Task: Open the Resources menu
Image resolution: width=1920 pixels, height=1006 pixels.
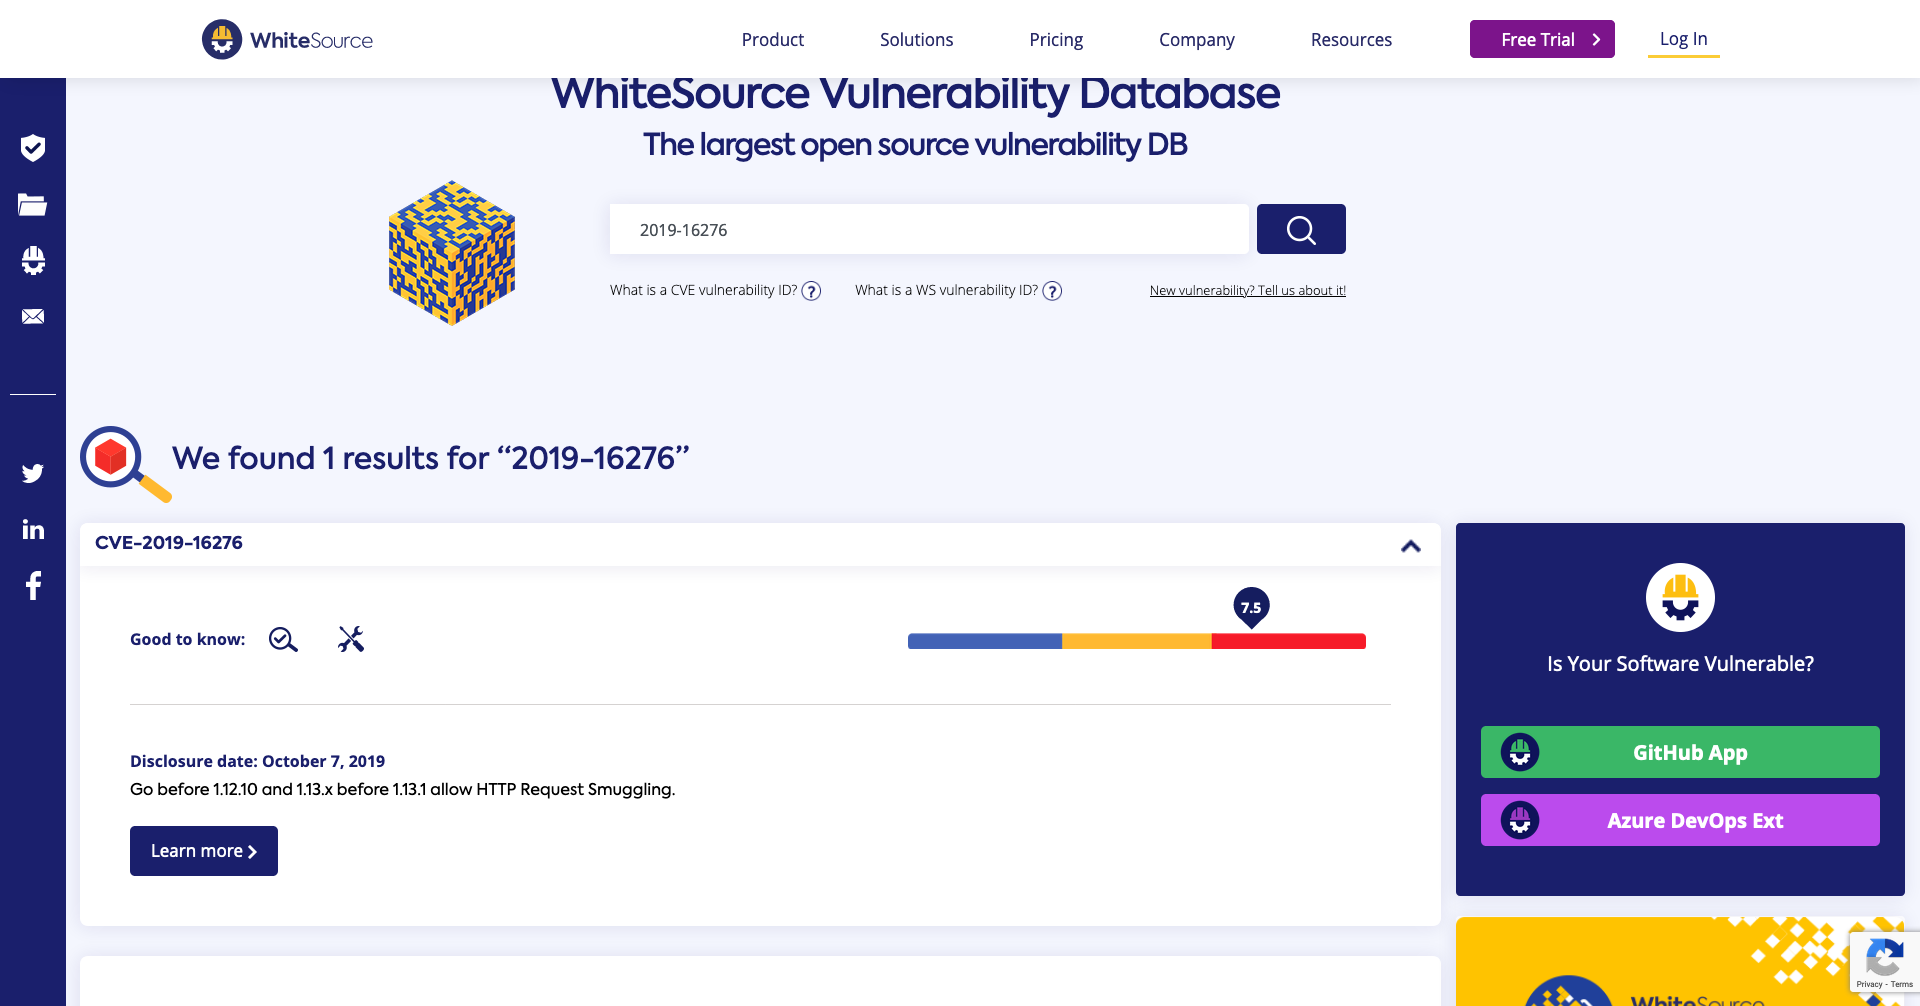Action: click(1350, 40)
